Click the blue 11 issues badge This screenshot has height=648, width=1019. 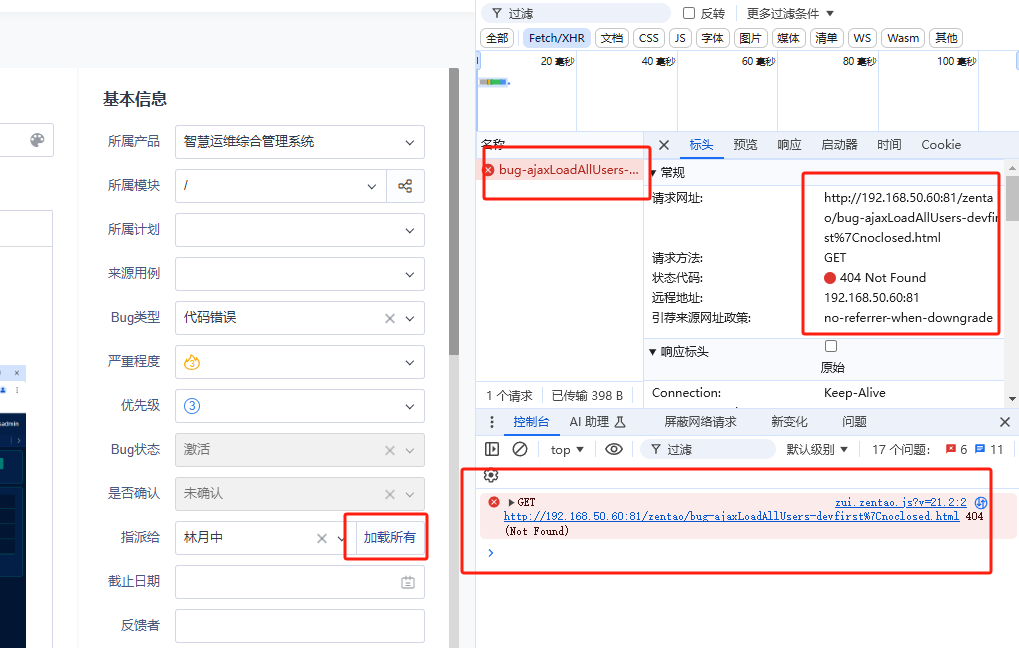(x=989, y=449)
